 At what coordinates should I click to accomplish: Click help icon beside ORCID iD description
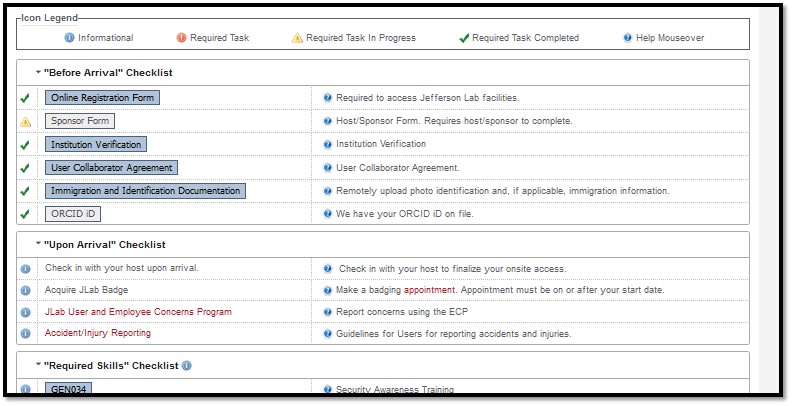click(x=328, y=214)
